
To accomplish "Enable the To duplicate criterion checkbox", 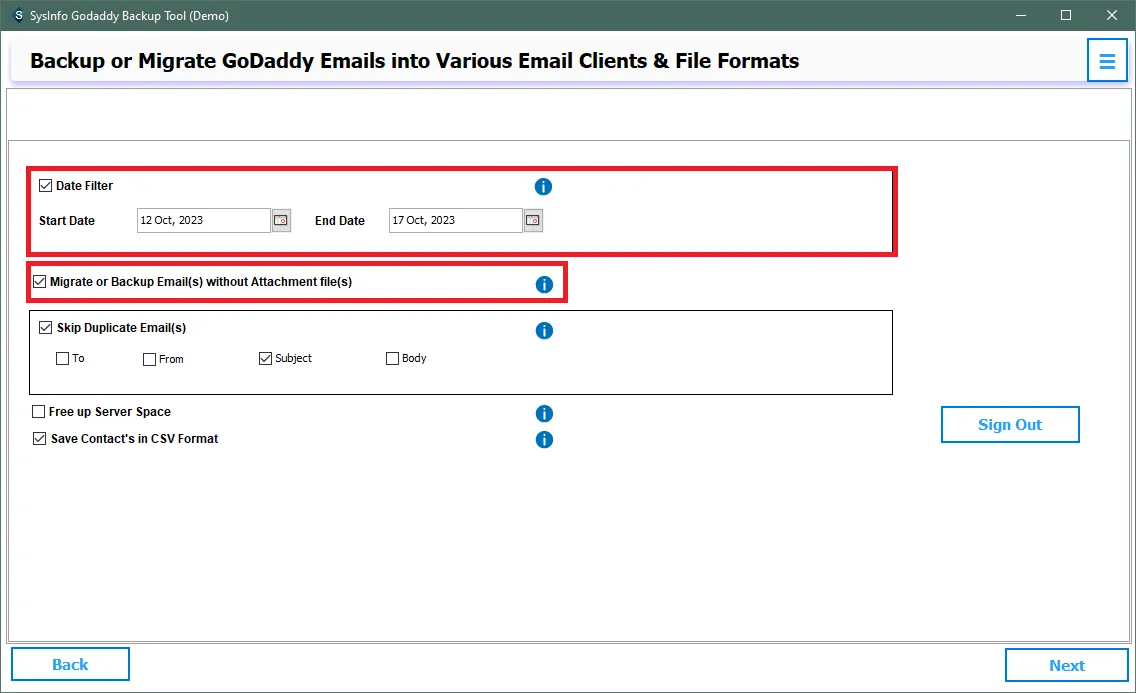I will pos(62,358).
